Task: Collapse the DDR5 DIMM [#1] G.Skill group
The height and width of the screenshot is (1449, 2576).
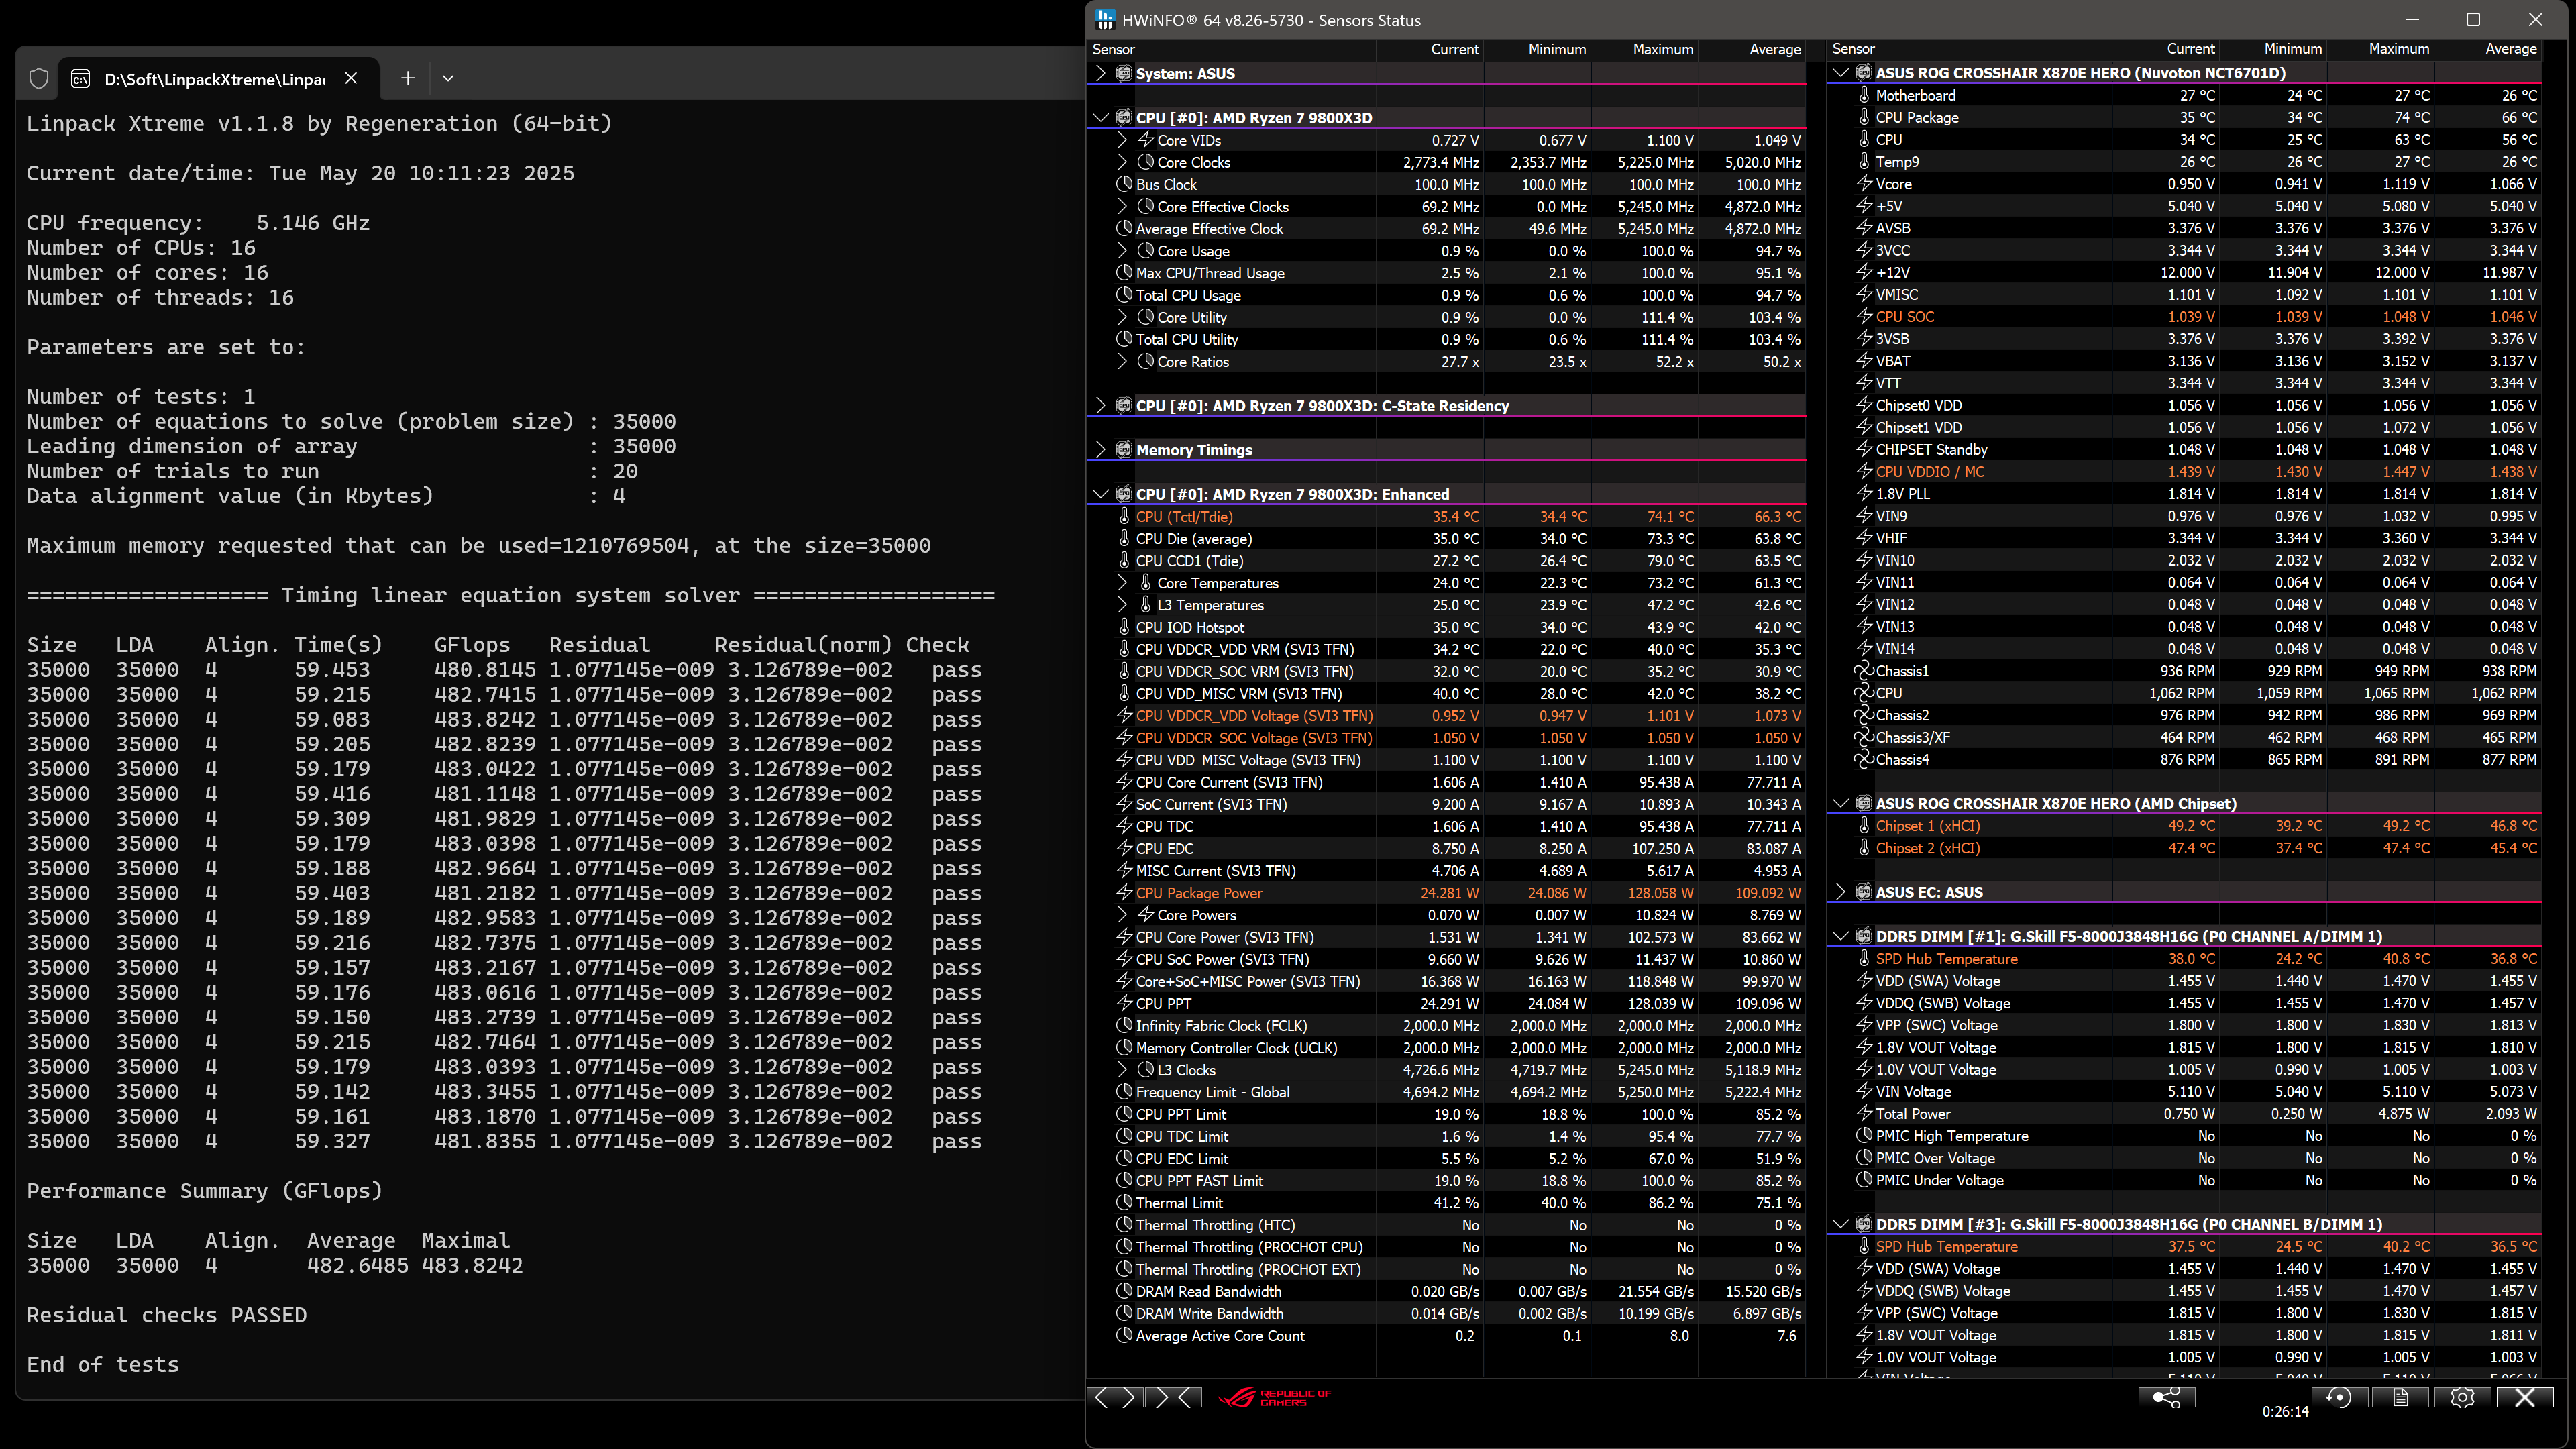Action: pos(1841,936)
